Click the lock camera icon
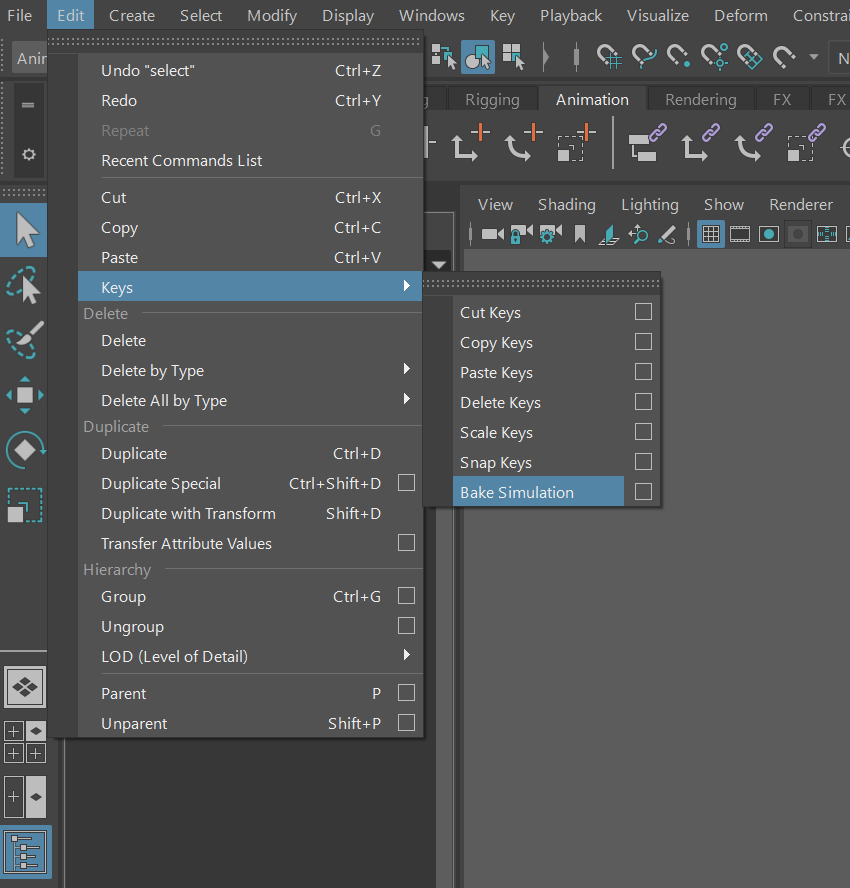The image size is (850, 888). tap(522, 234)
